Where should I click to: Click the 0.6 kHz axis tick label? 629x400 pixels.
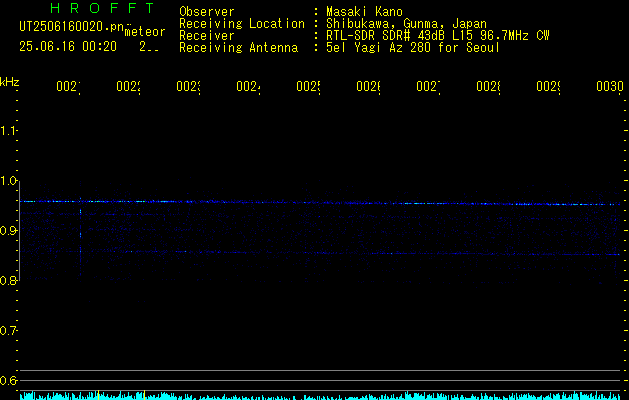[8, 380]
